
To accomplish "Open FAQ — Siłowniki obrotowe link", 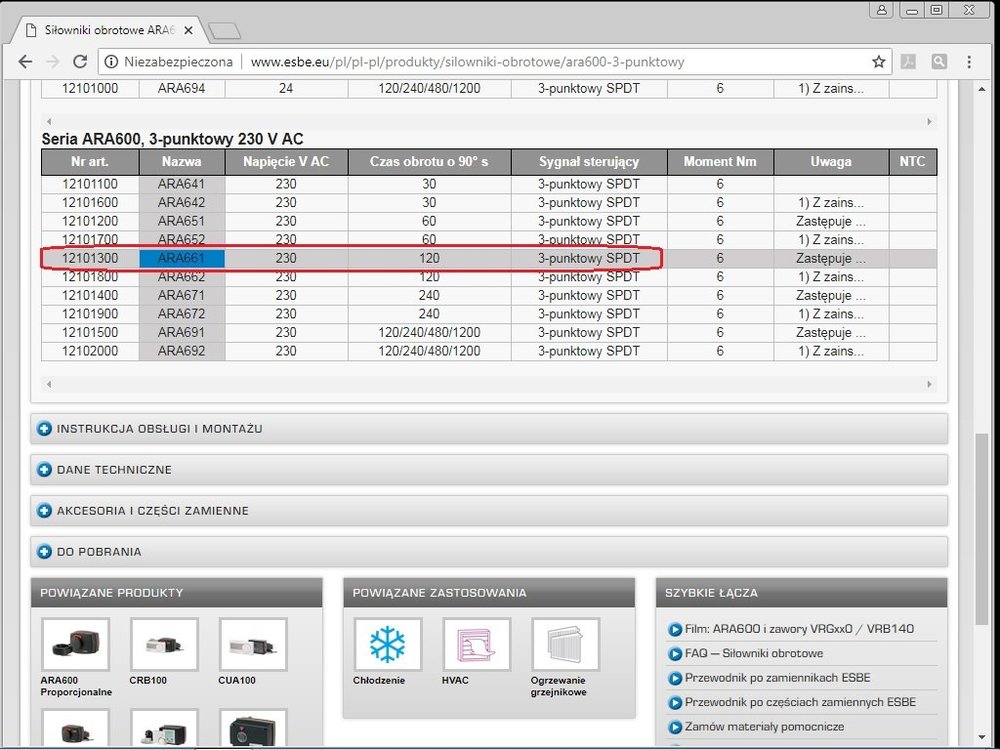I will (x=755, y=653).
